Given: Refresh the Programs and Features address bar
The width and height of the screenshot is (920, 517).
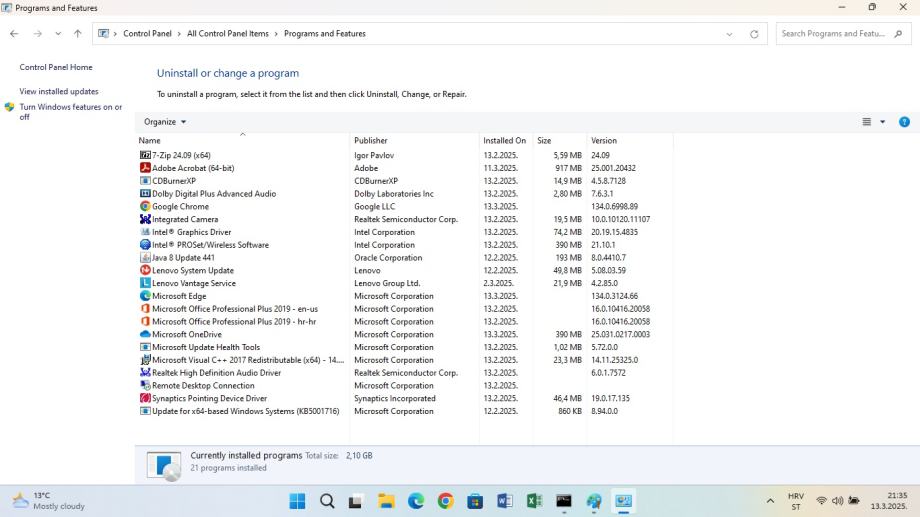Looking at the screenshot, I should (x=754, y=34).
